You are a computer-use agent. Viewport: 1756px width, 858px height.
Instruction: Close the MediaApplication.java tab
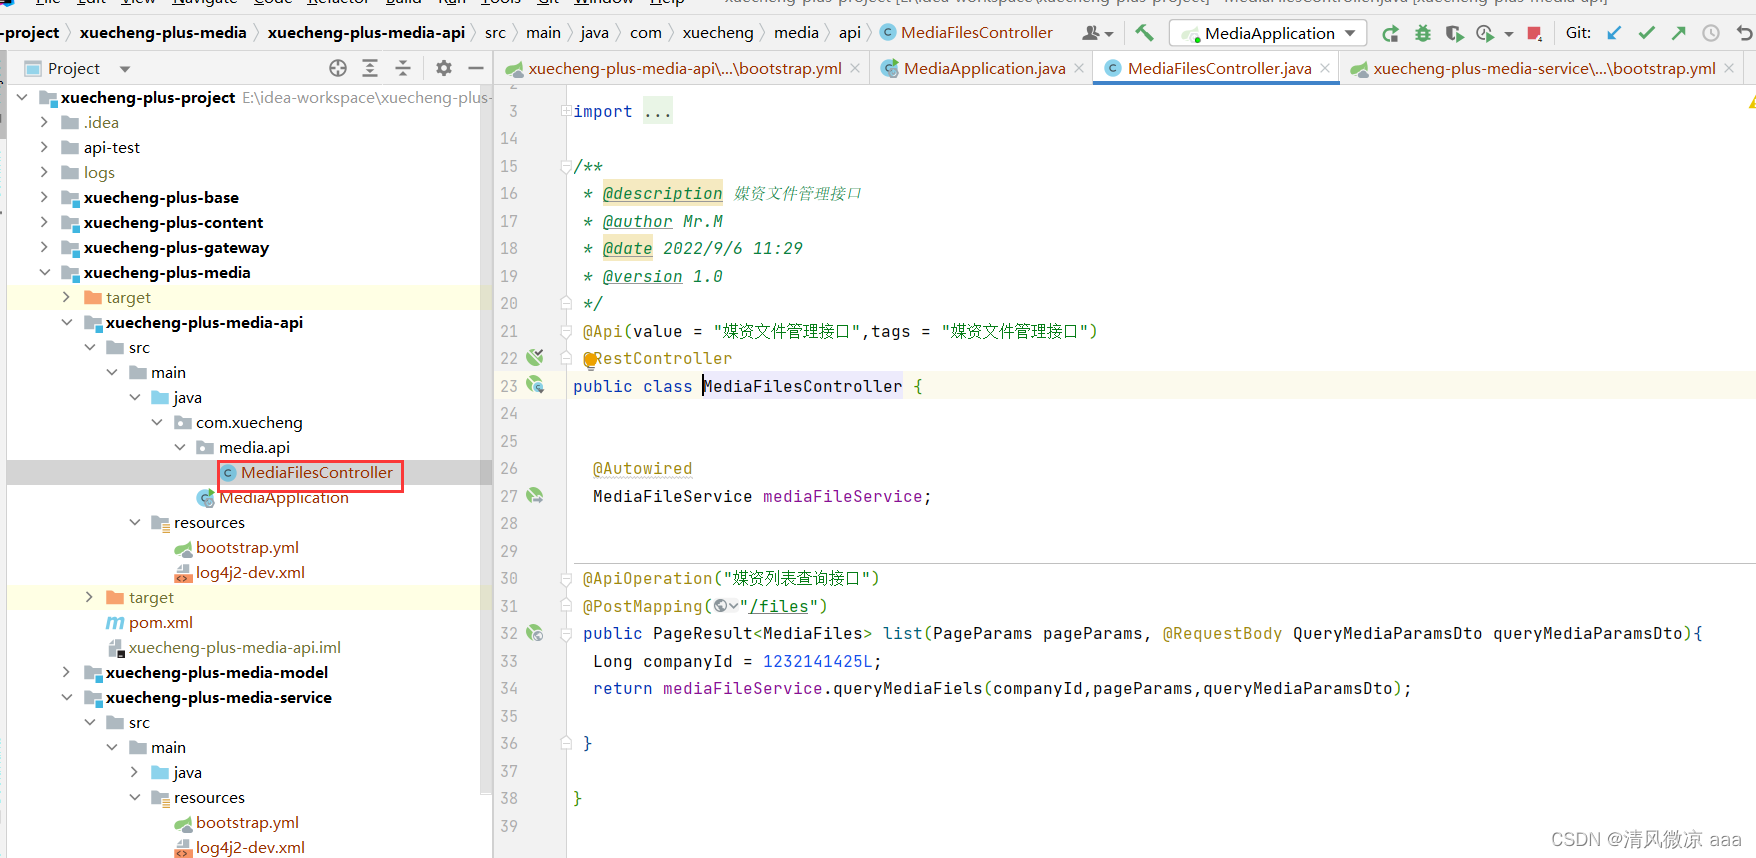pyautogui.click(x=1079, y=68)
